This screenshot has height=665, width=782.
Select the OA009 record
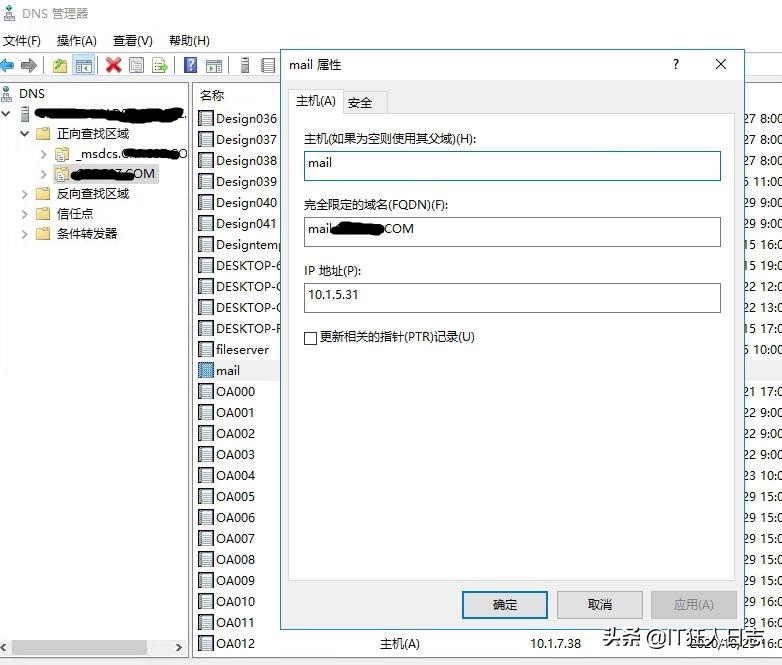point(227,580)
